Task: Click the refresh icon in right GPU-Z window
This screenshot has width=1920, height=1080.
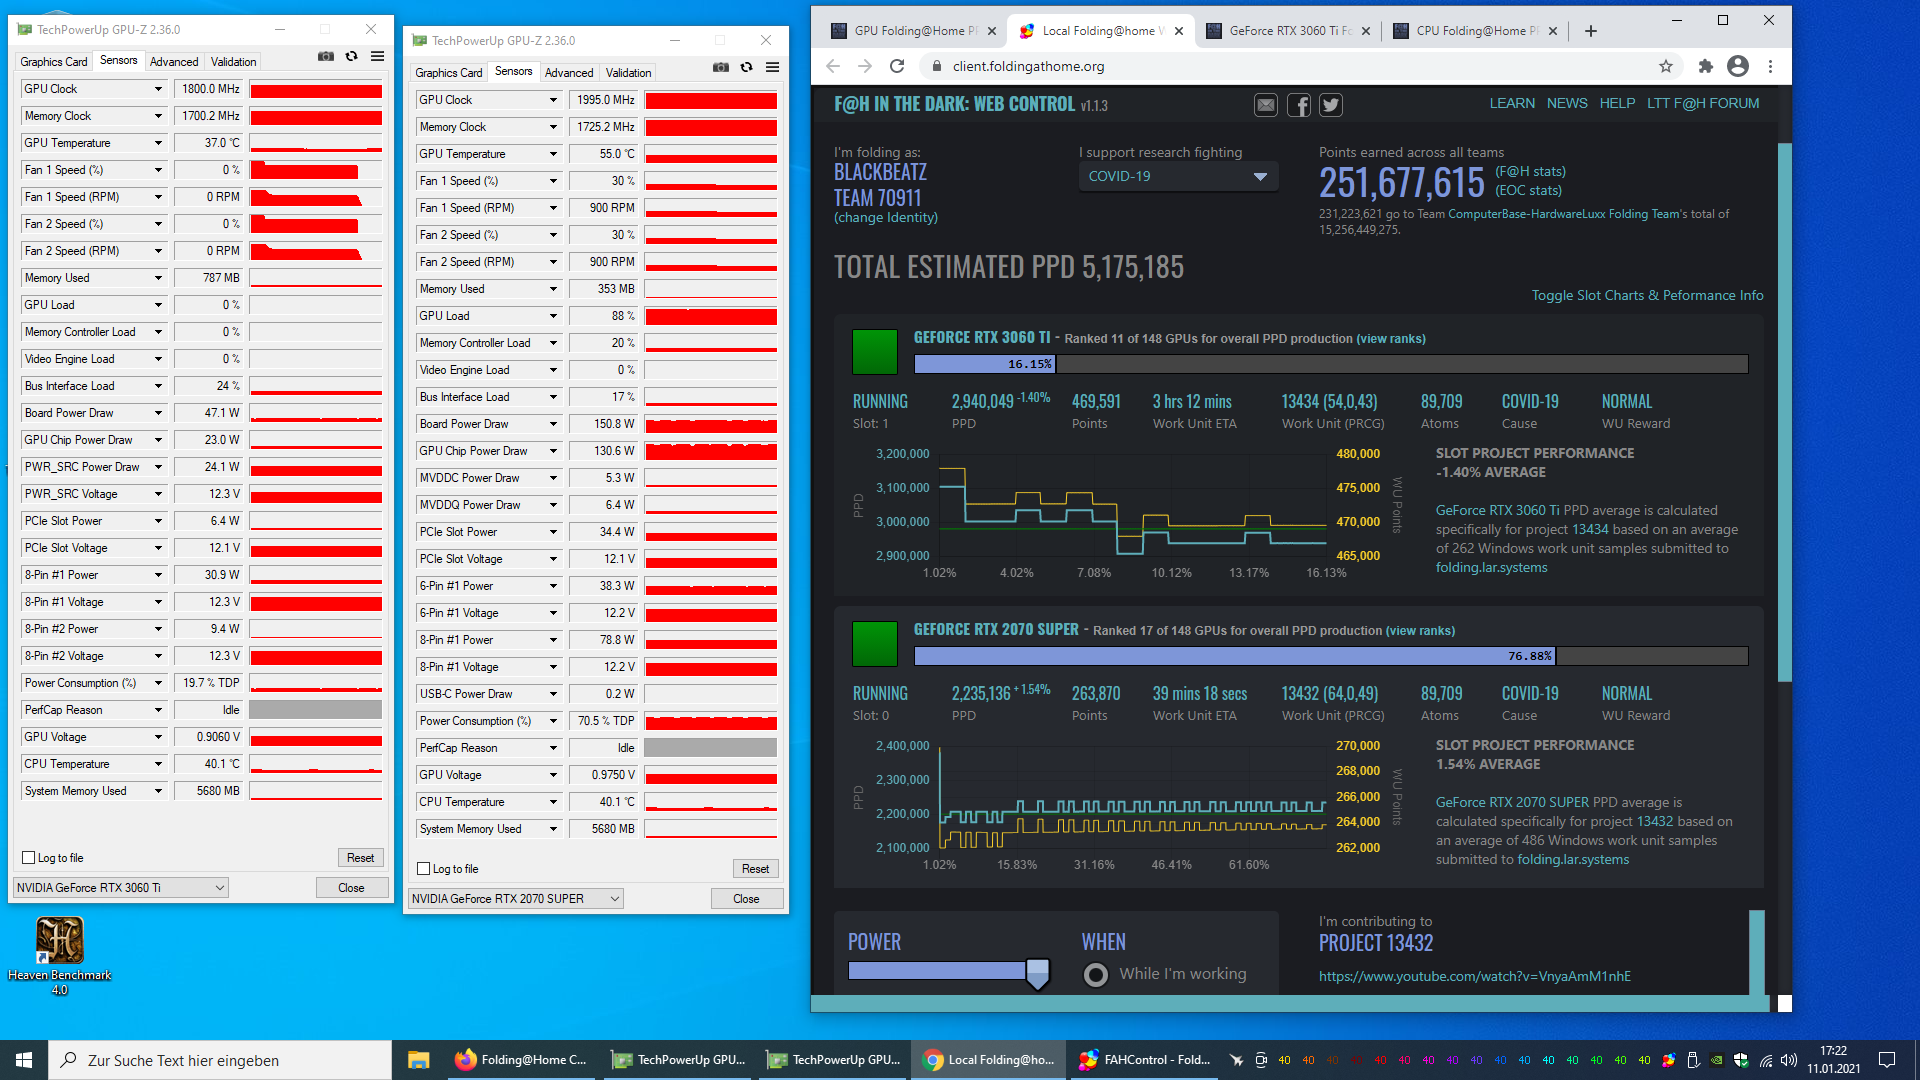Action: (x=746, y=68)
